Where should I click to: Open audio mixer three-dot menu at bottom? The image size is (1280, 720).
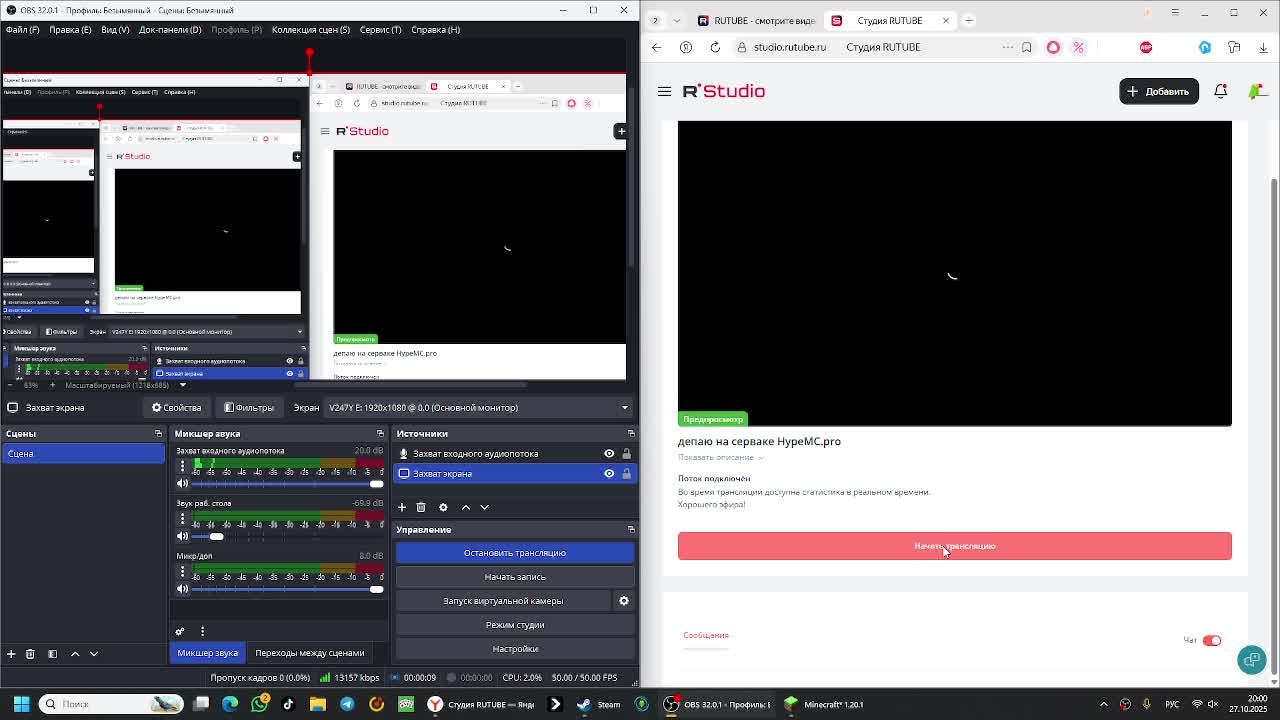(202, 631)
